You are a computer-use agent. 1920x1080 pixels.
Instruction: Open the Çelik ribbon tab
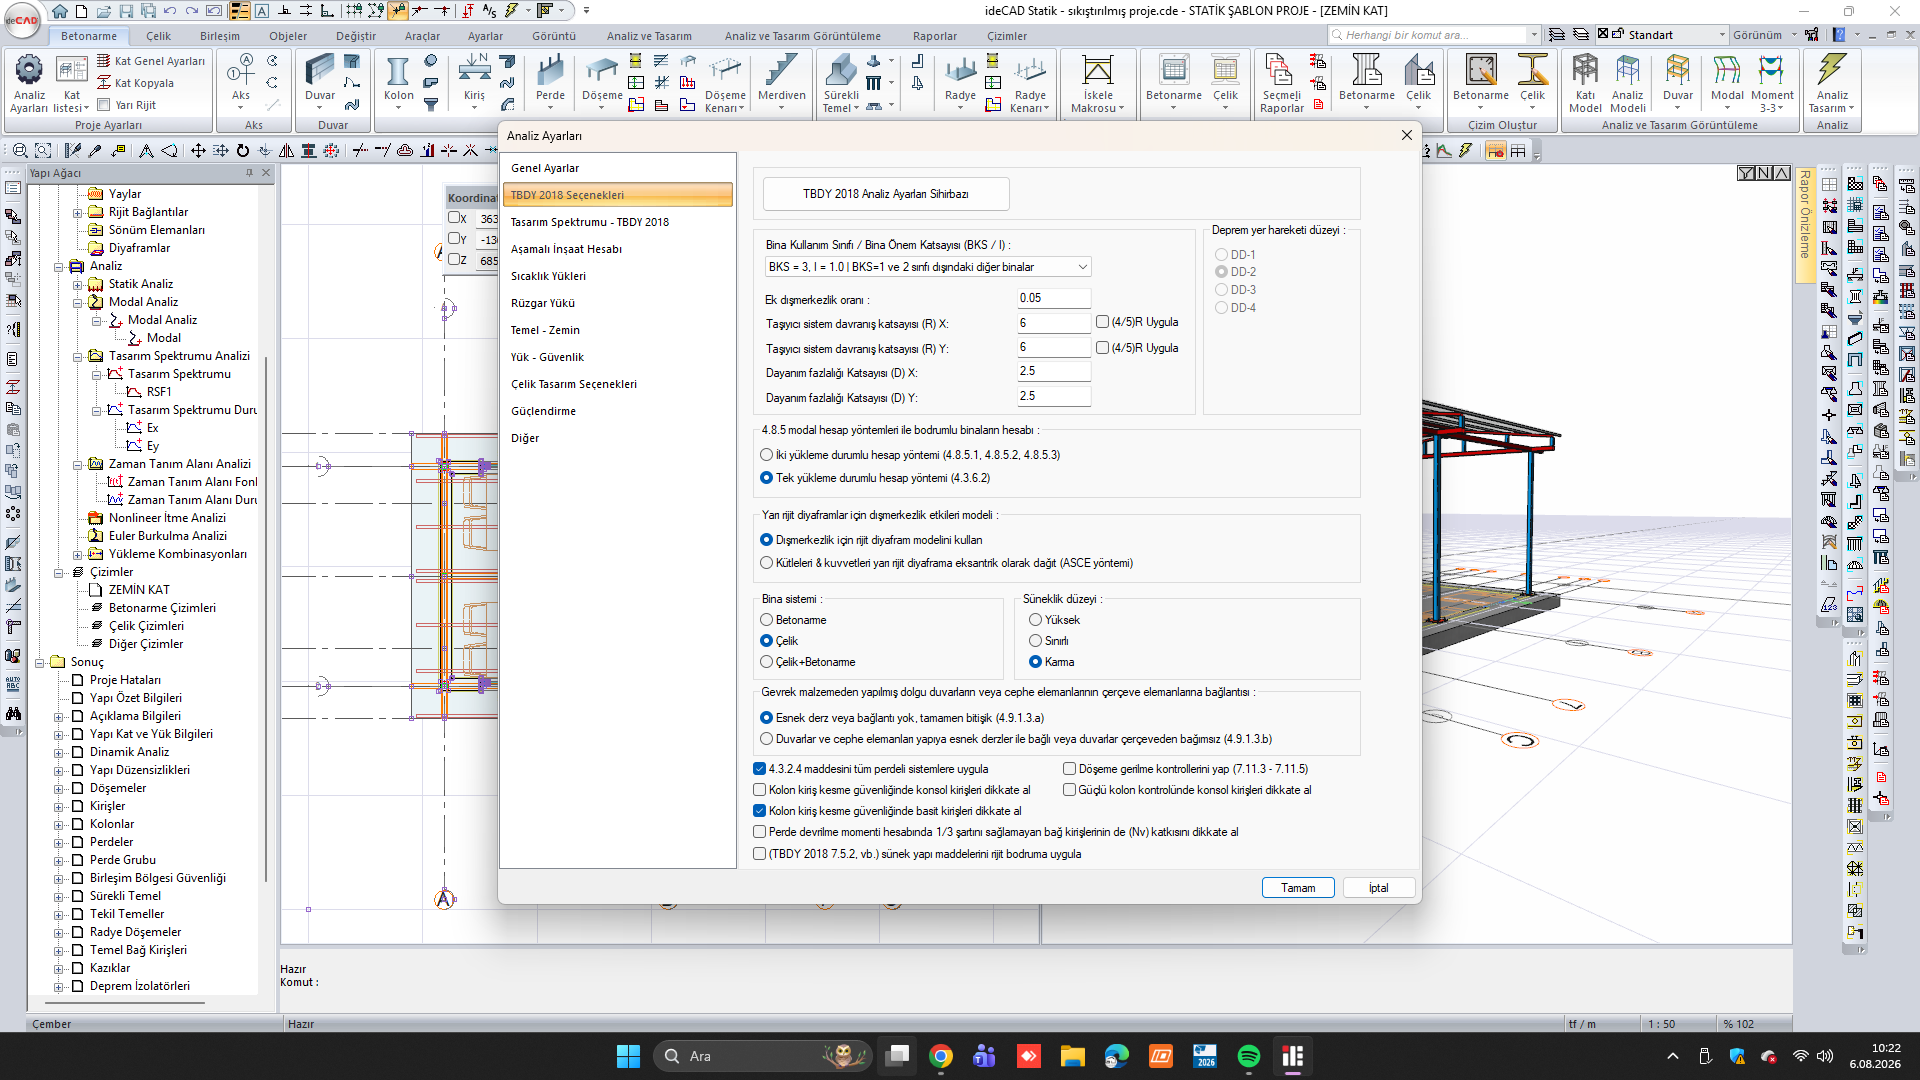coord(159,36)
